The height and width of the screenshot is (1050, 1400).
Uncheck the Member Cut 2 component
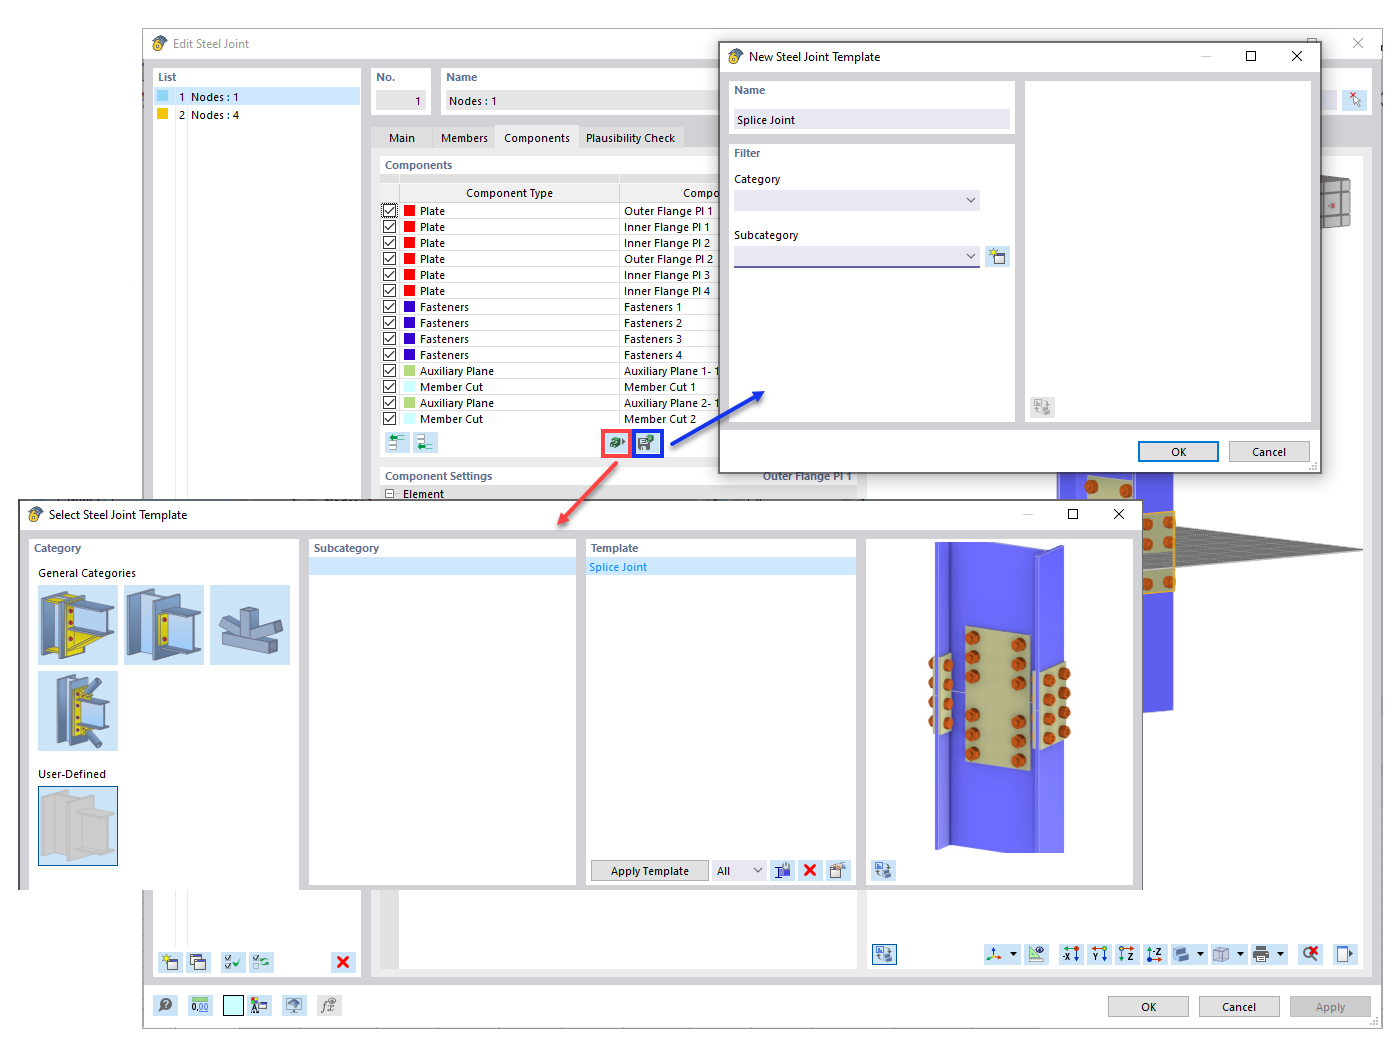coord(390,418)
